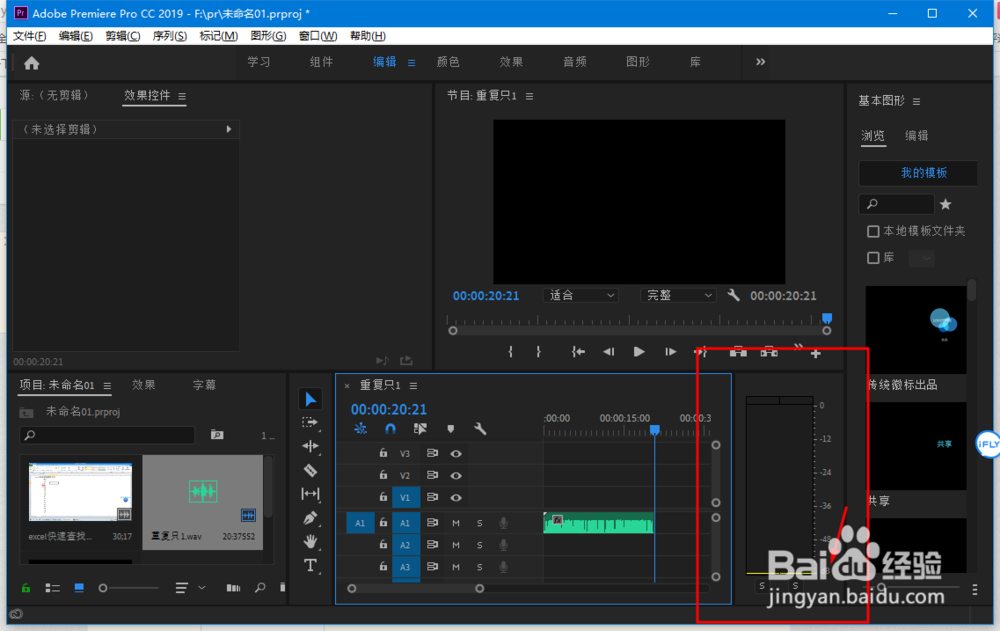Switch project panel to icon view

pos(79,588)
